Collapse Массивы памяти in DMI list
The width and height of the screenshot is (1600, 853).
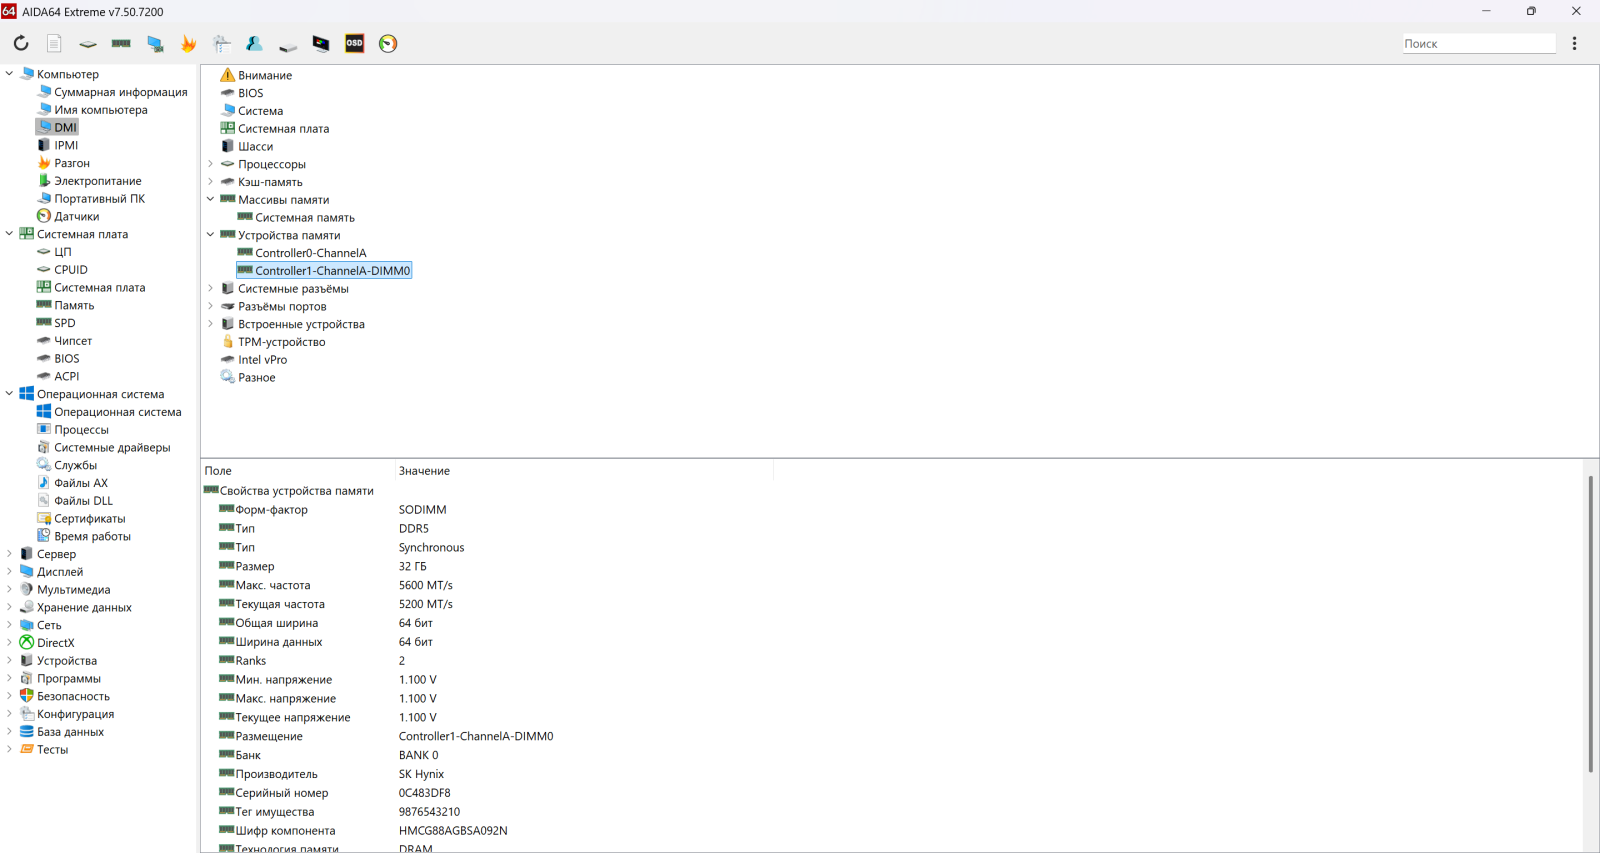click(x=210, y=199)
